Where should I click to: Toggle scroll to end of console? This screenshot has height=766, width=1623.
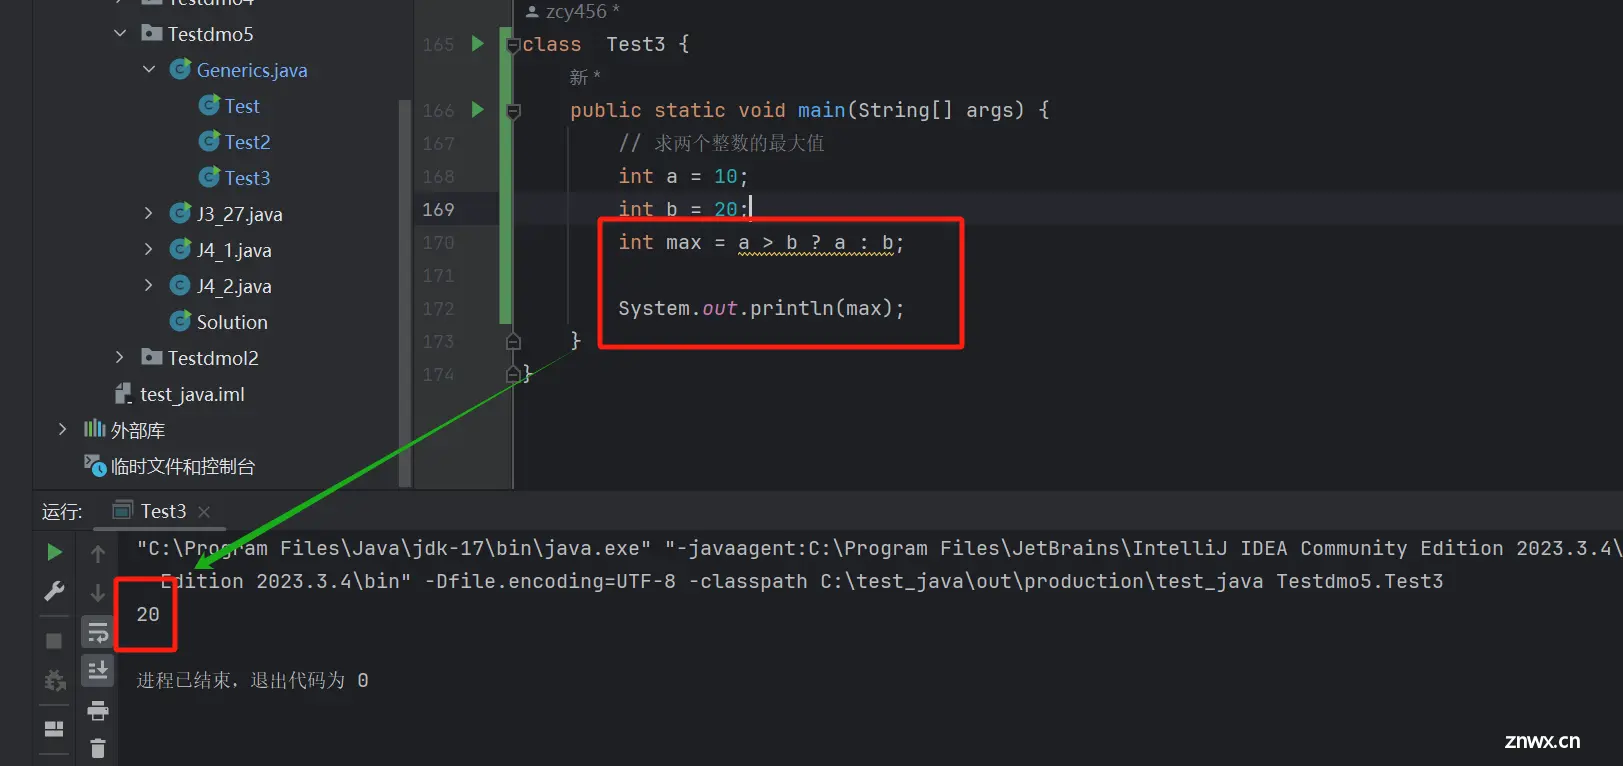coord(98,670)
